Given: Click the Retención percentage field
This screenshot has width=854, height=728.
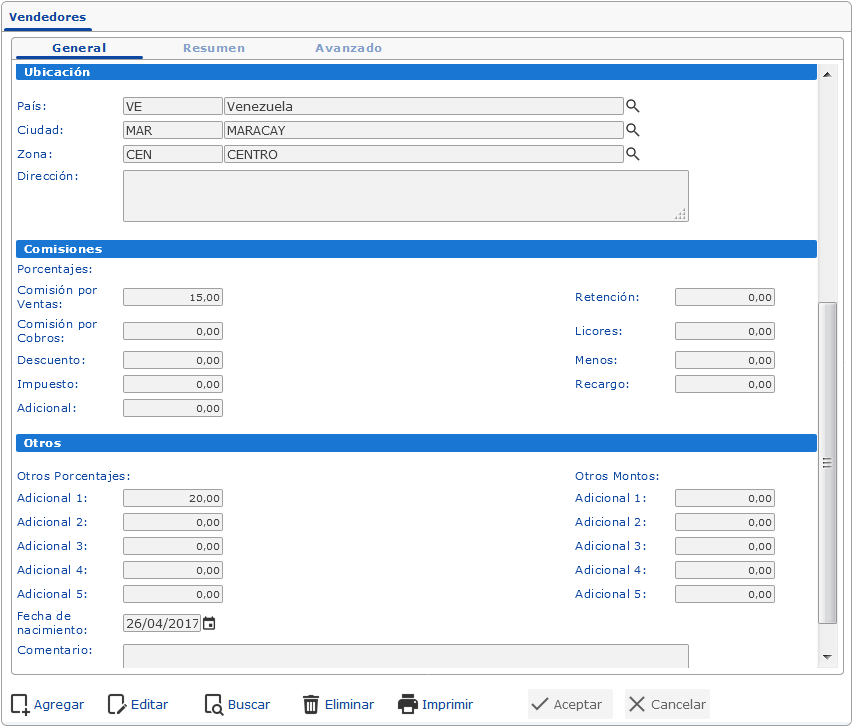Looking at the screenshot, I should [724, 297].
